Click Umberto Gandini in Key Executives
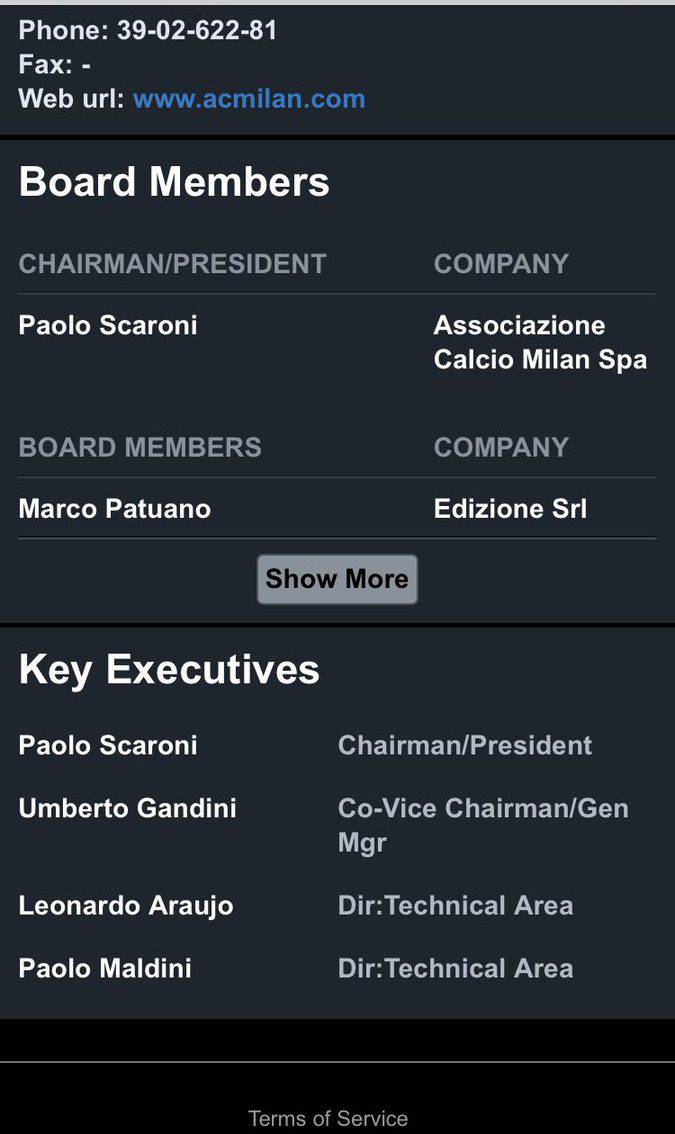The height and width of the screenshot is (1134, 675). pyautogui.click(x=128, y=808)
